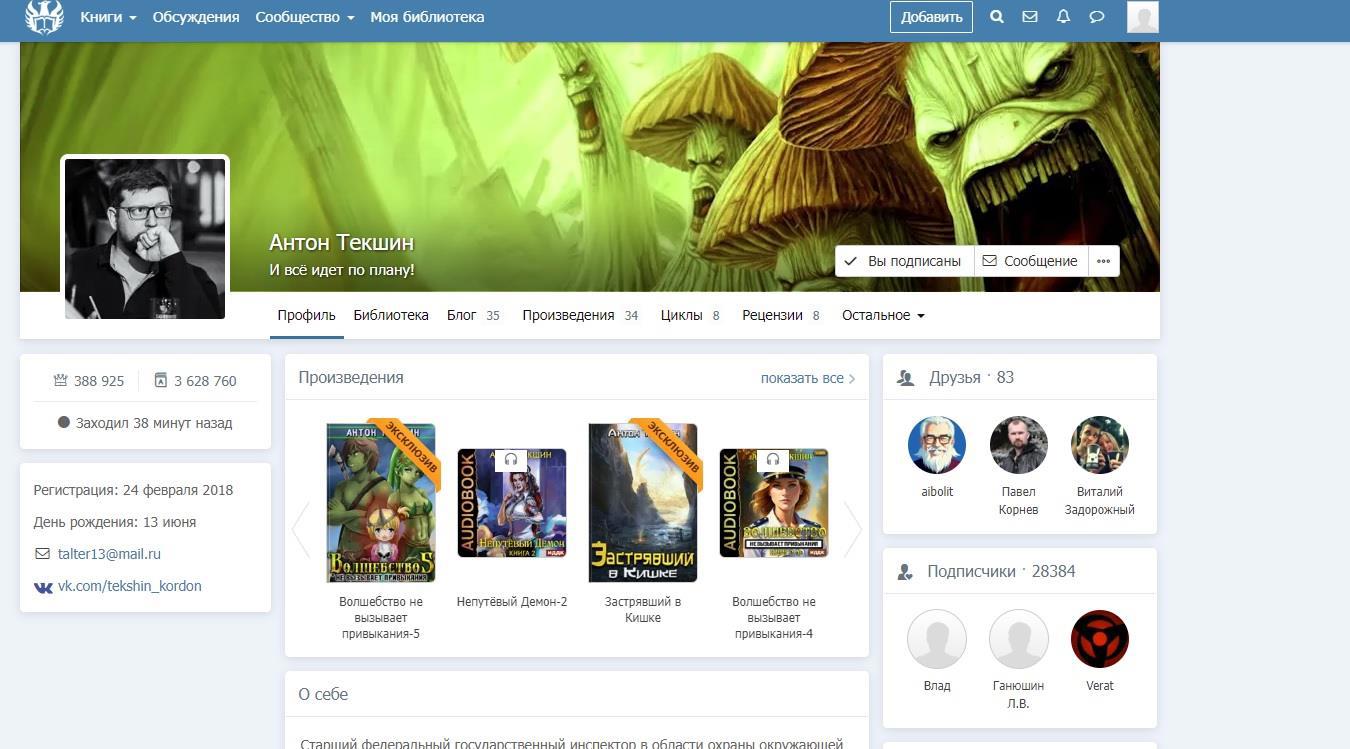The width and height of the screenshot is (1350, 749).
Task: Open Павел Корнев's friend avatar
Action: point(1019,445)
